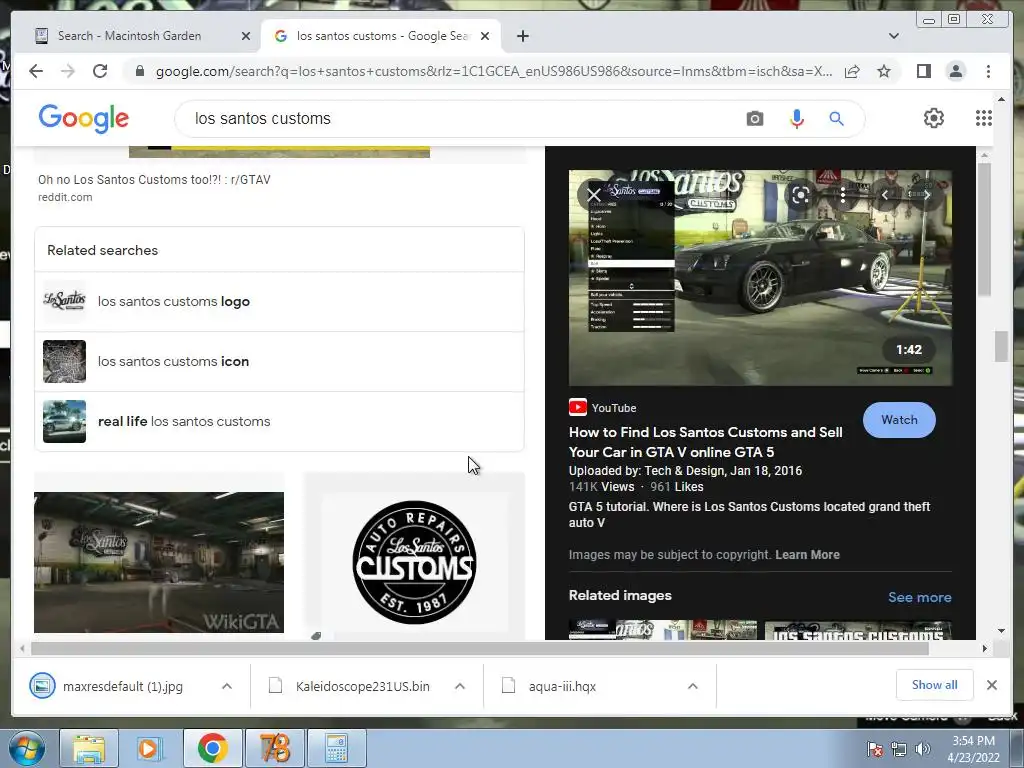Image resolution: width=1024 pixels, height=768 pixels.
Task: Share this page via share icon
Action: (x=852, y=71)
